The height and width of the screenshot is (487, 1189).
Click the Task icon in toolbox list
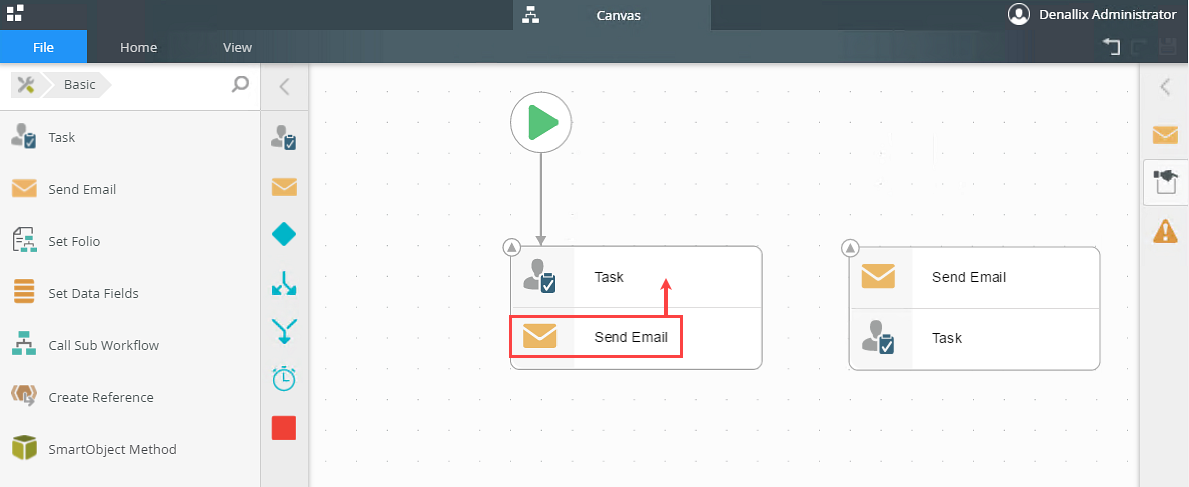(24, 137)
